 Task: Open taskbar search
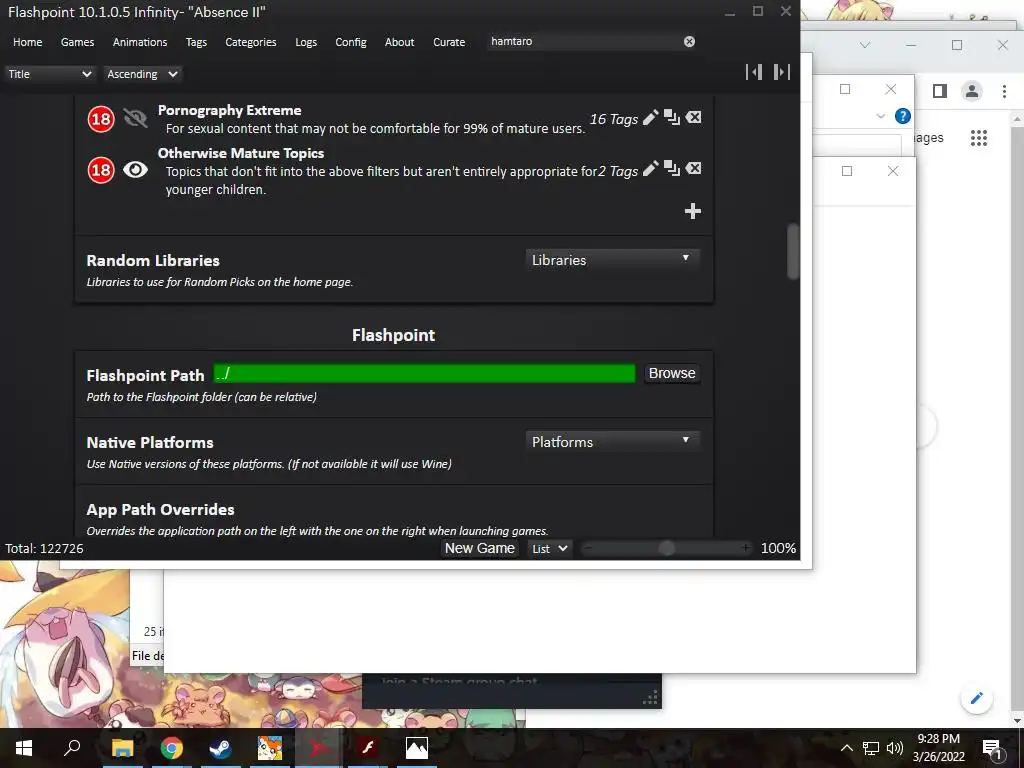(x=72, y=748)
